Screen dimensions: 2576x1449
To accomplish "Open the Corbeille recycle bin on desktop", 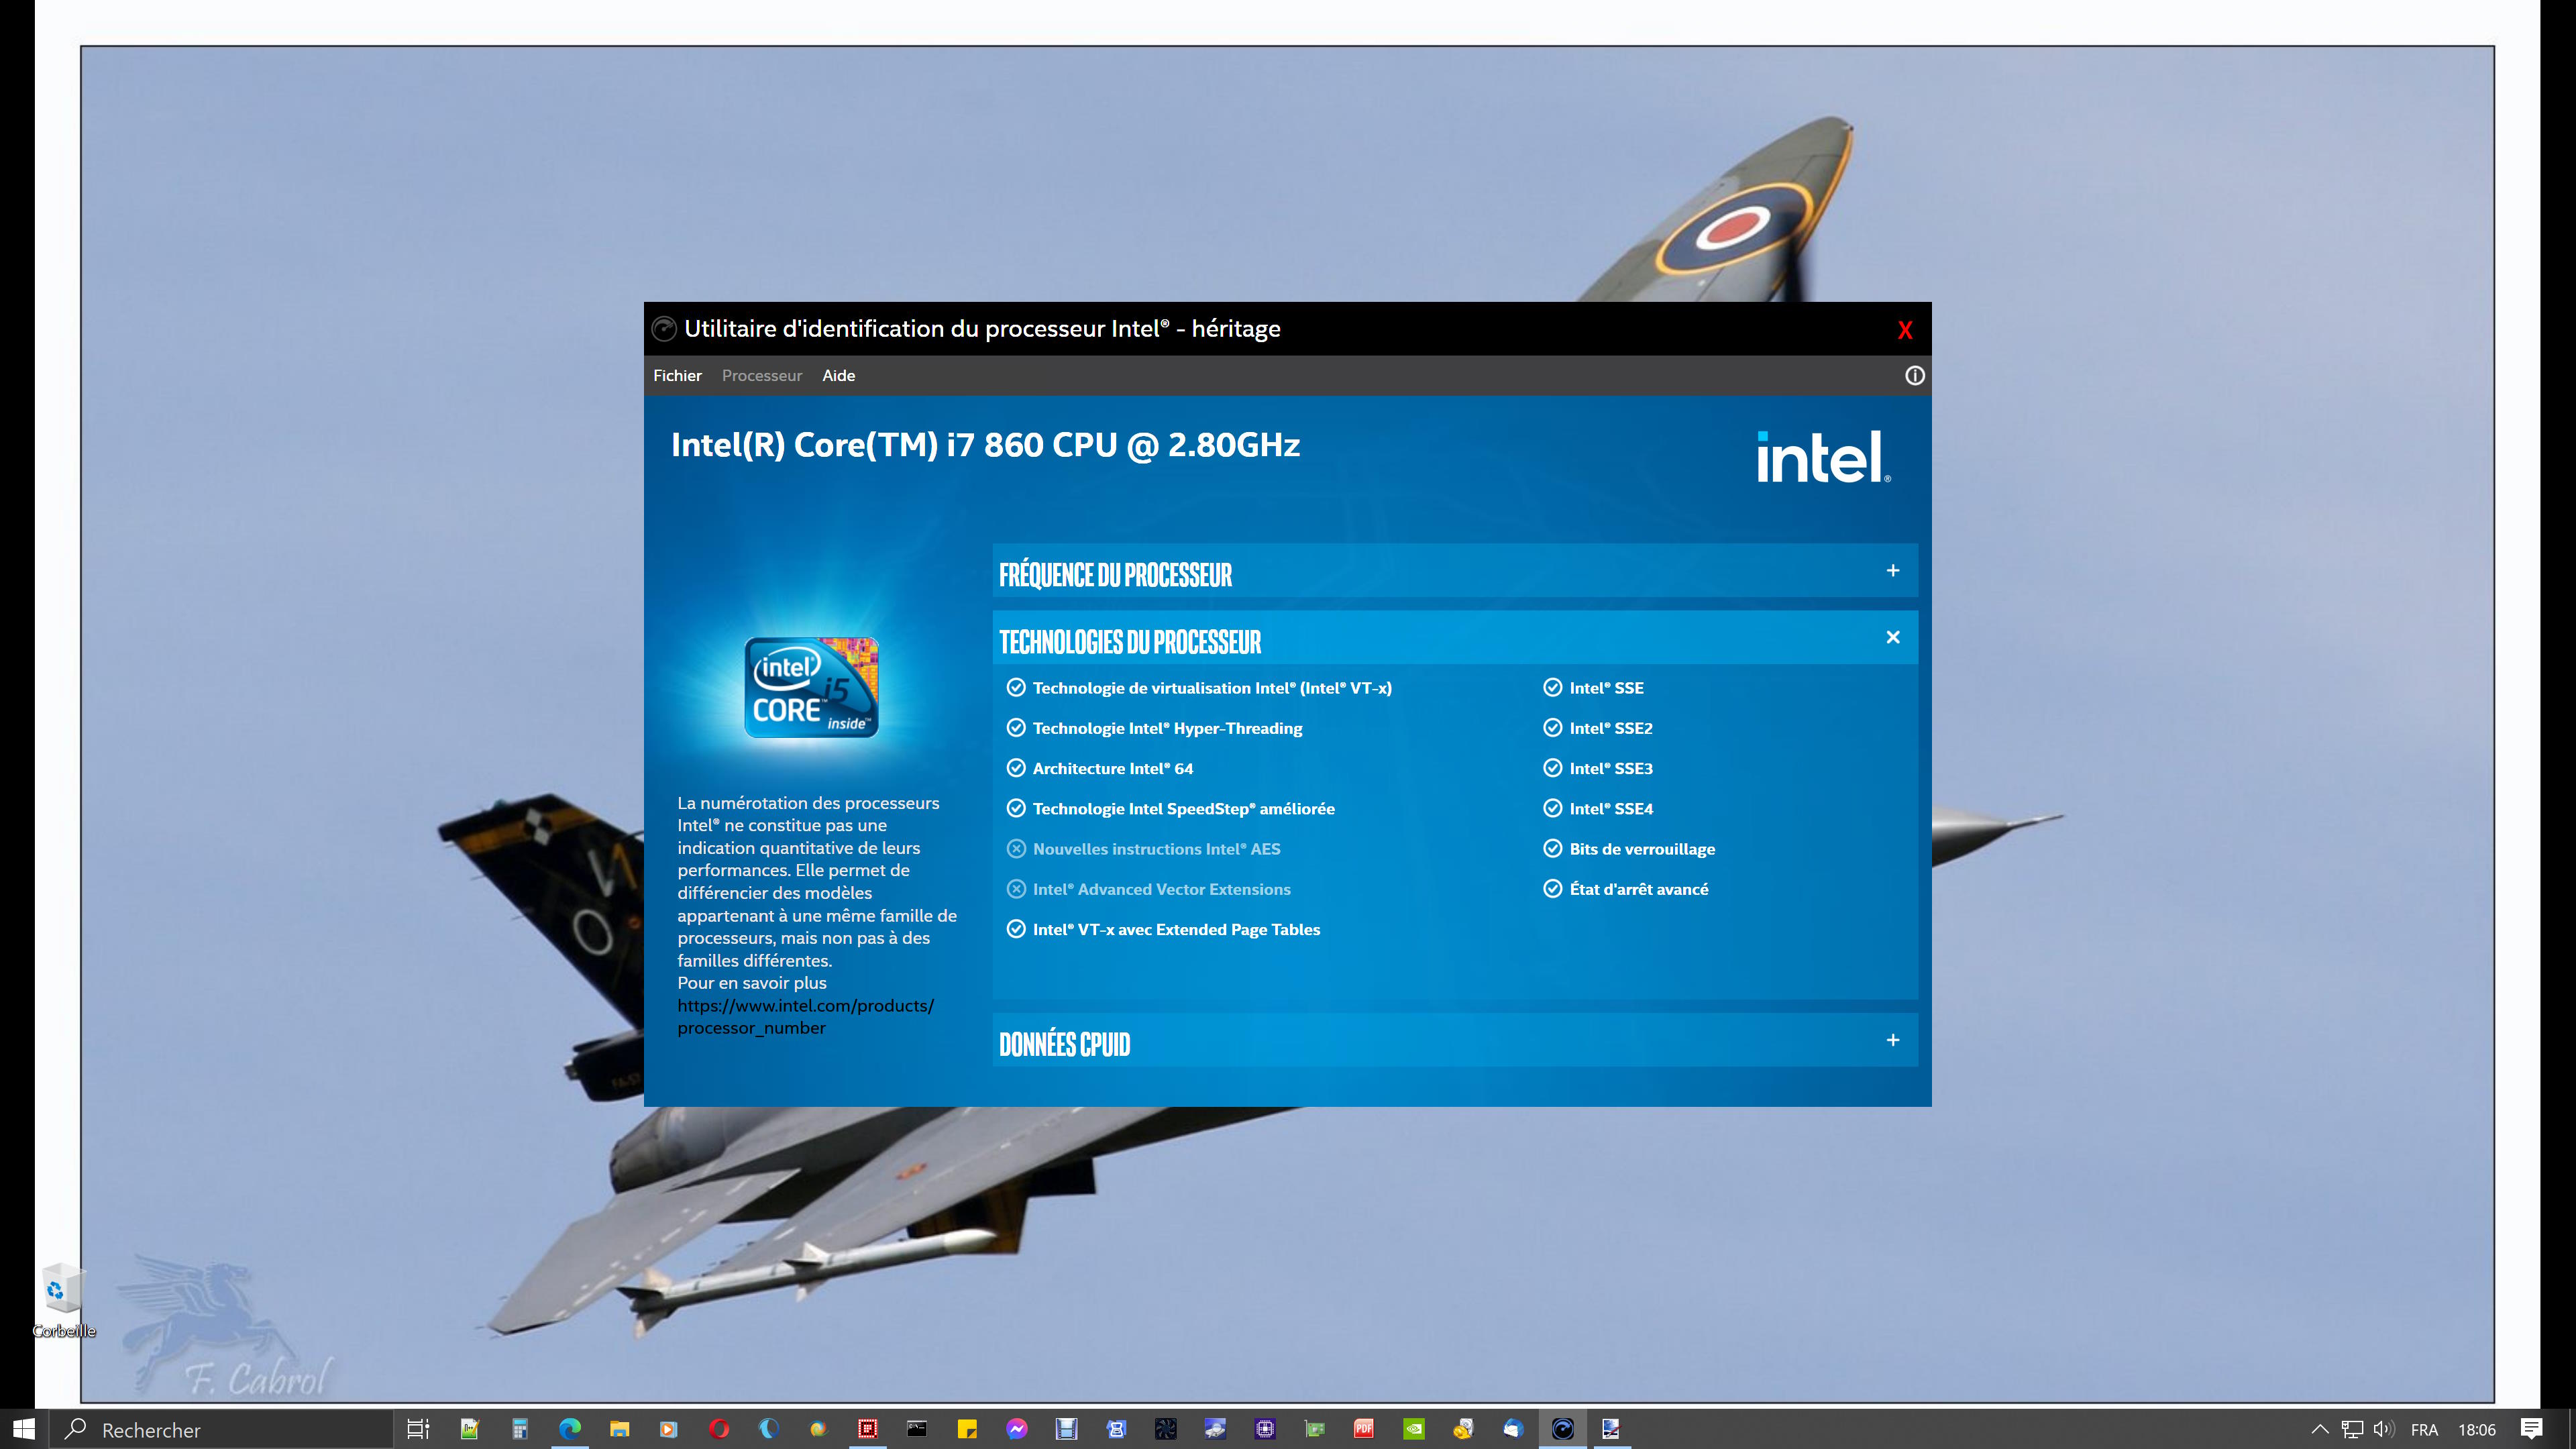I will point(64,1300).
